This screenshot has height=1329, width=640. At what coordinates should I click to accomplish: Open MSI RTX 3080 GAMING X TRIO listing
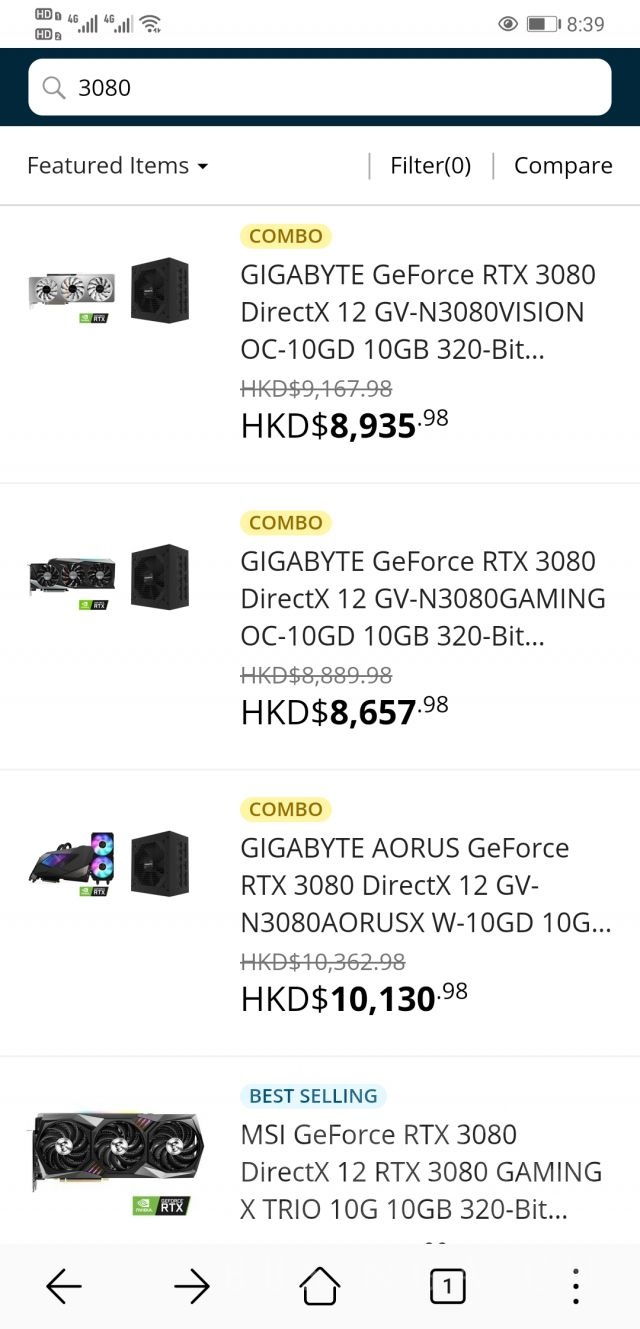pyautogui.click(x=421, y=1172)
